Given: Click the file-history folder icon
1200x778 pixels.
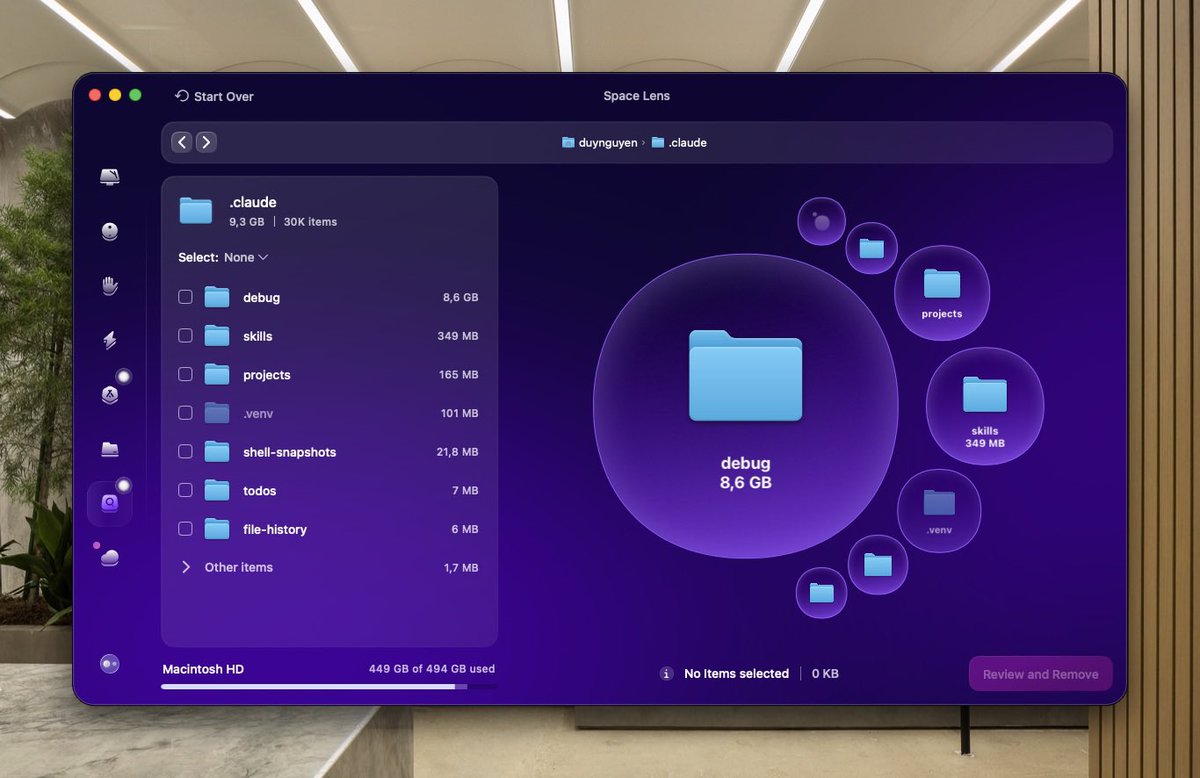Looking at the screenshot, I should [x=217, y=529].
